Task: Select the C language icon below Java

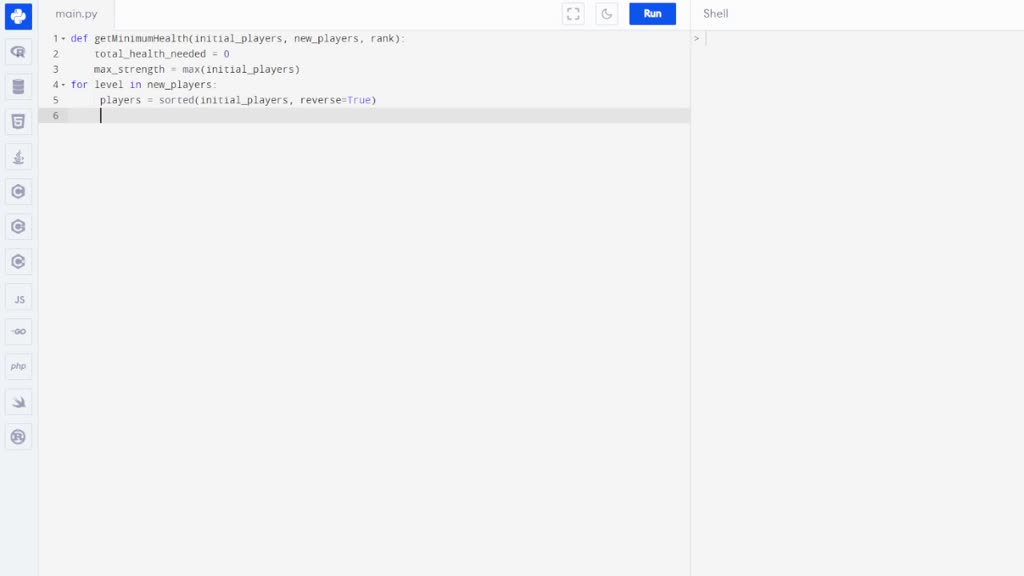Action: point(18,191)
